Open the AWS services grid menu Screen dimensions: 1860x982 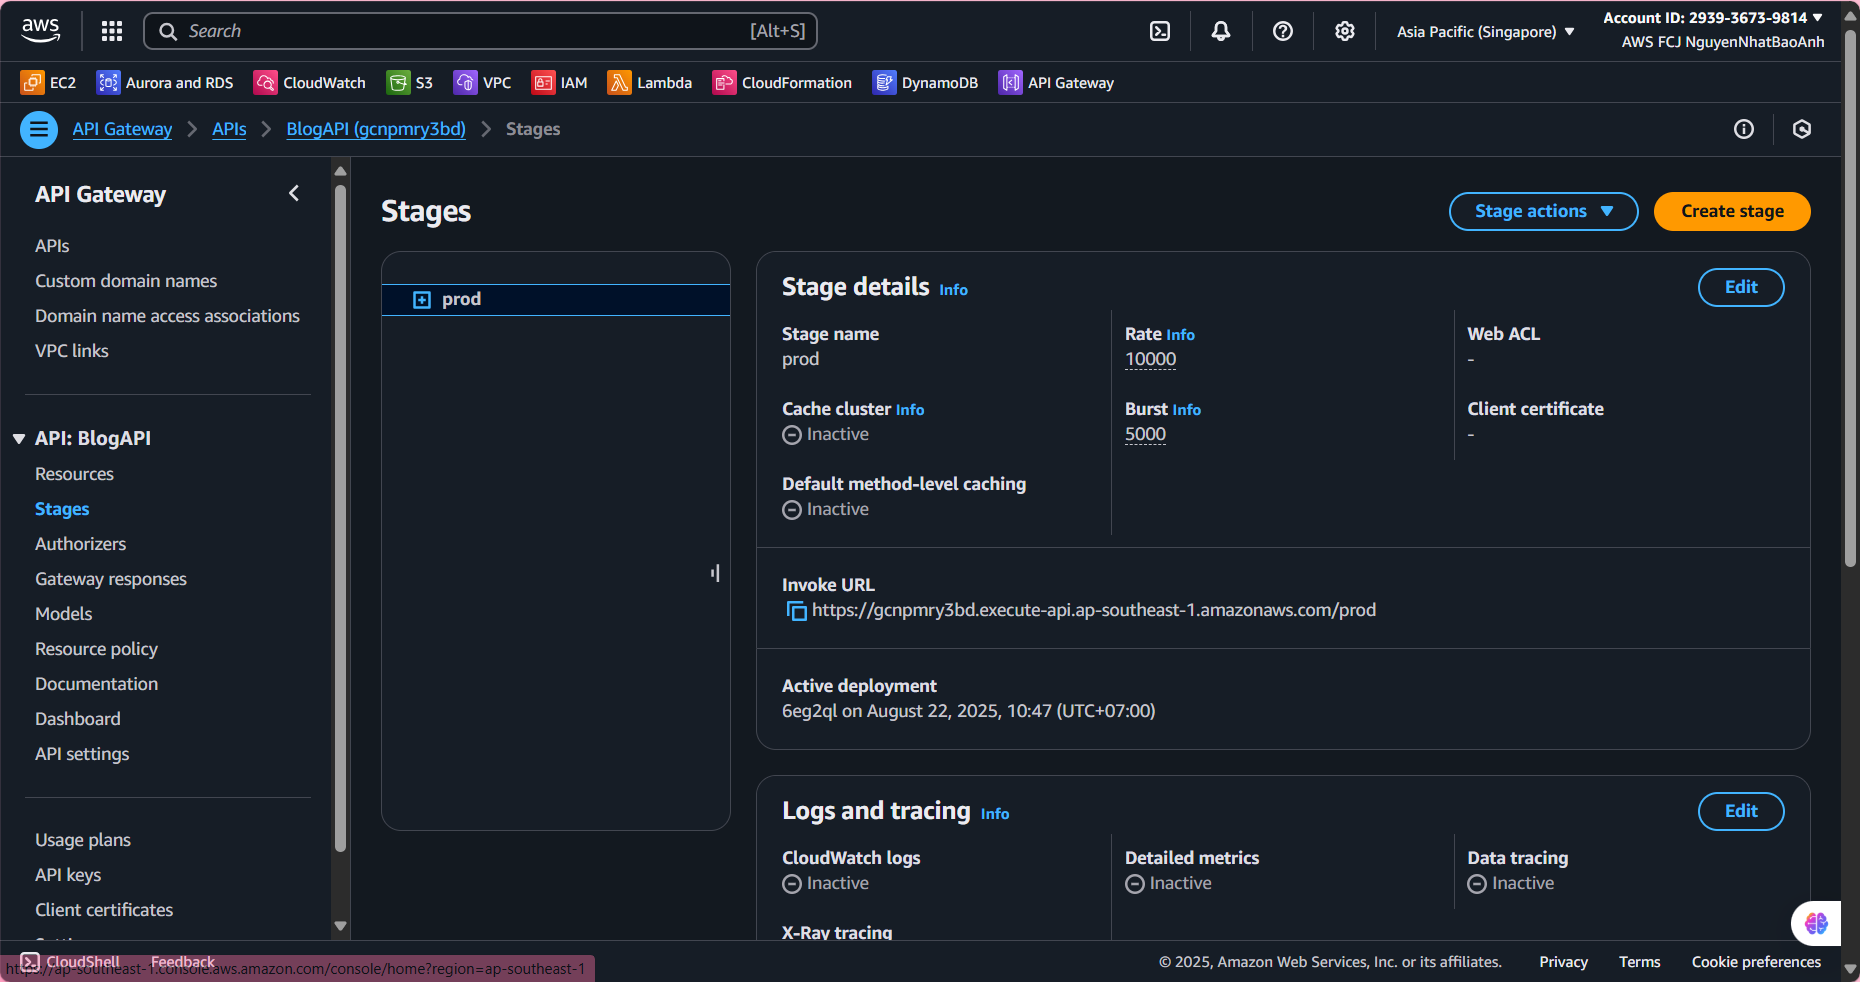[112, 31]
